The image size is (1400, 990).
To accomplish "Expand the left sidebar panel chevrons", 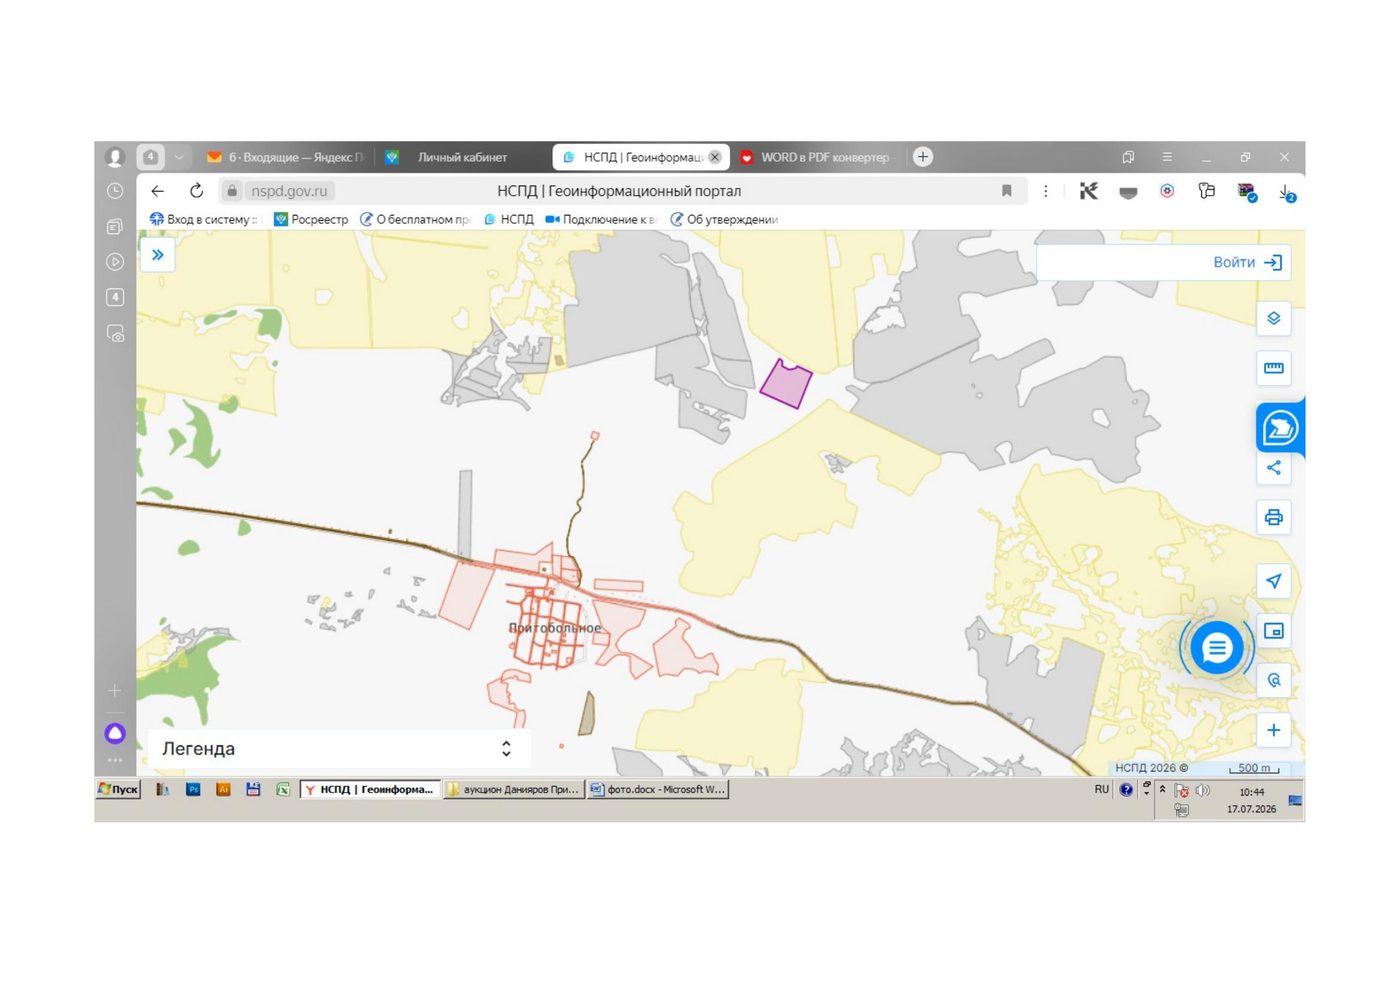I will click(157, 255).
